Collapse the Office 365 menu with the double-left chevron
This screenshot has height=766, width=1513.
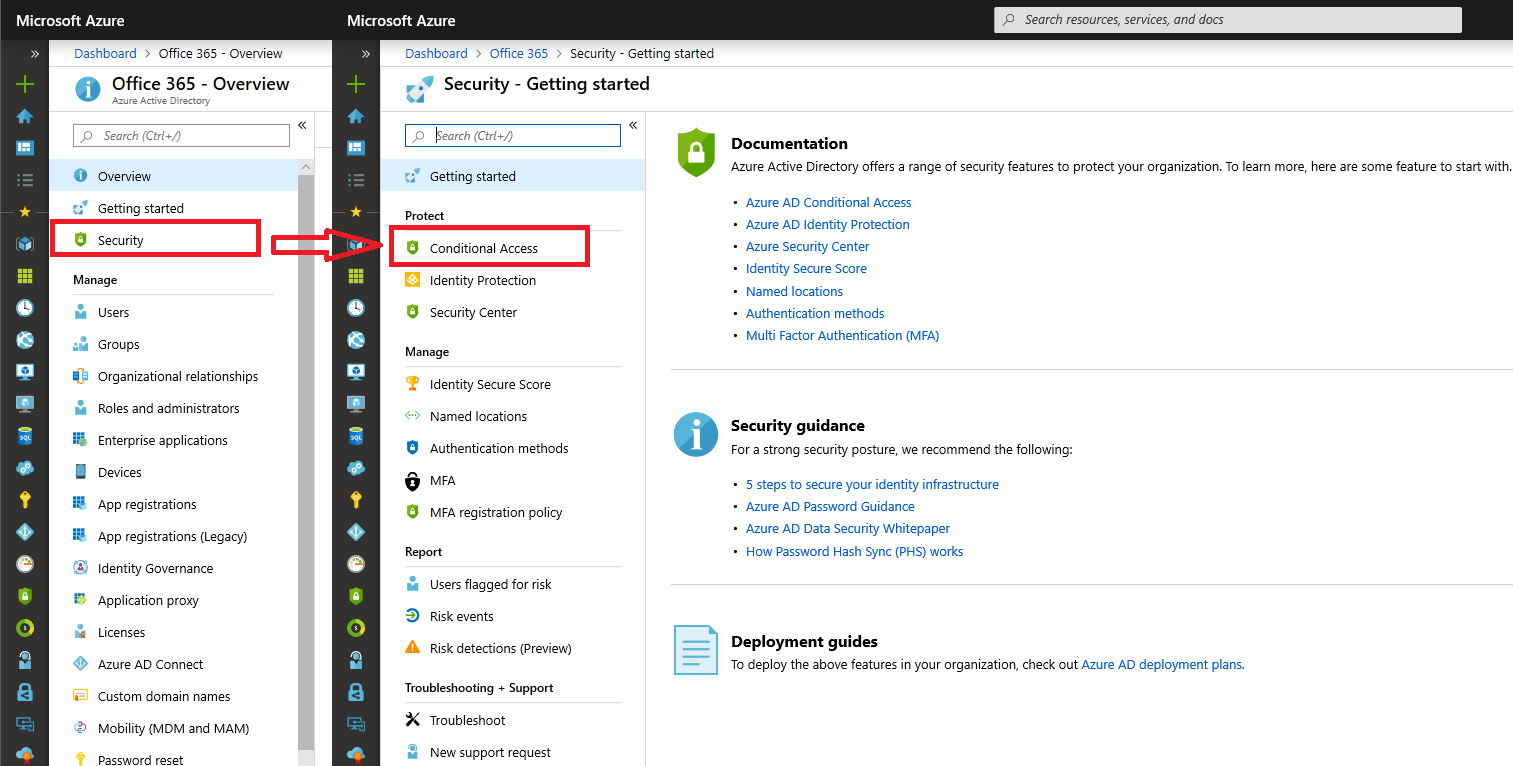click(302, 126)
